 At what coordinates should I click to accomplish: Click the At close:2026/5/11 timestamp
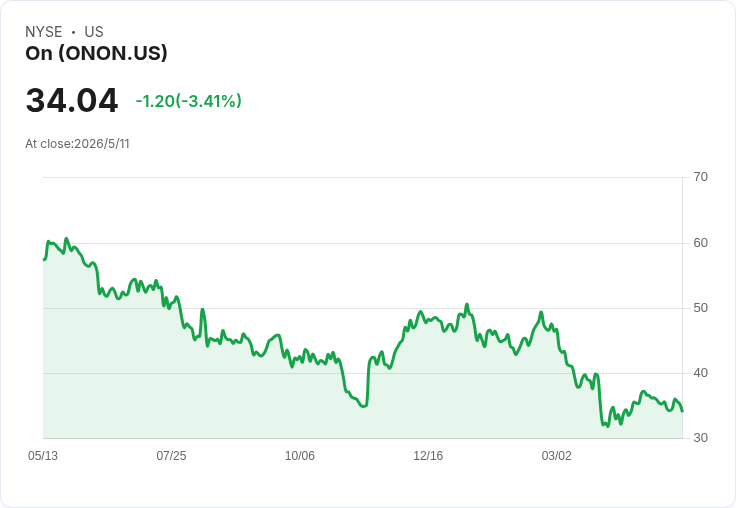click(x=77, y=144)
